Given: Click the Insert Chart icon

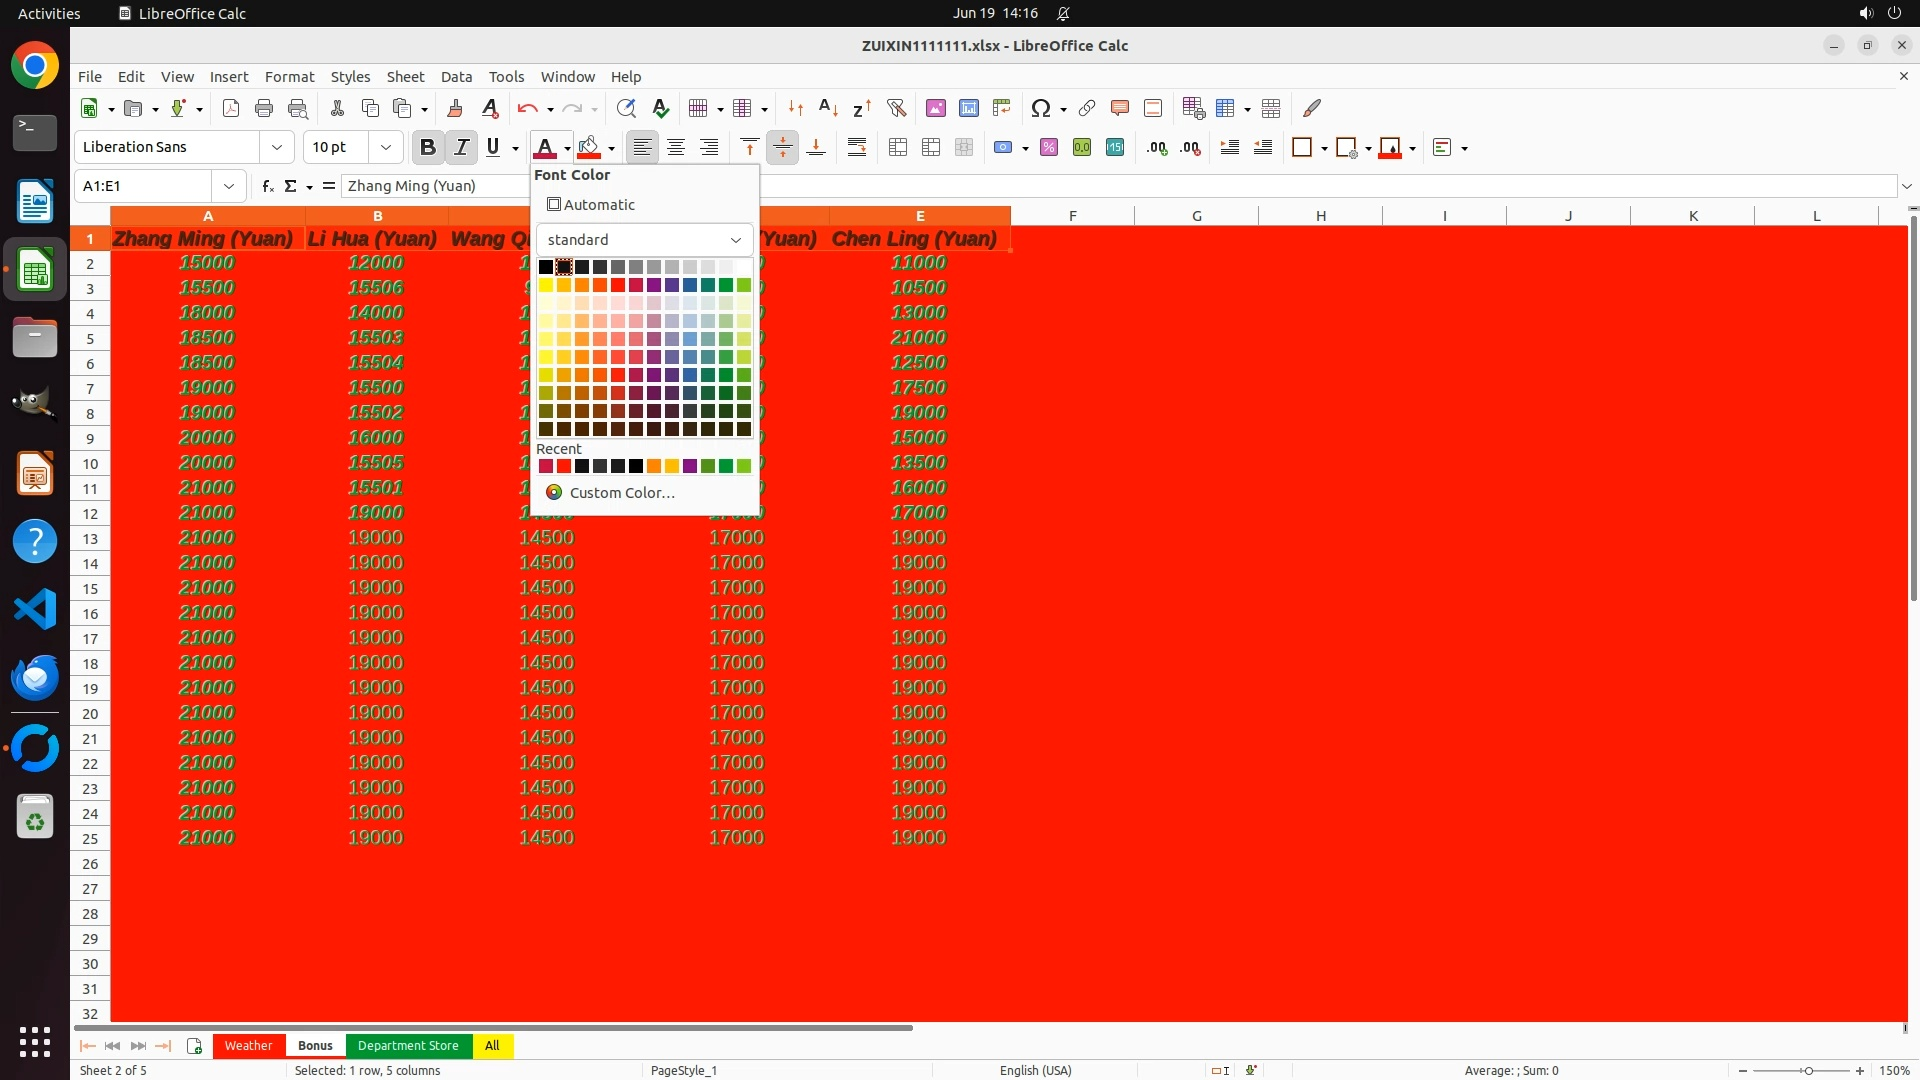Looking at the screenshot, I should pos(968,108).
